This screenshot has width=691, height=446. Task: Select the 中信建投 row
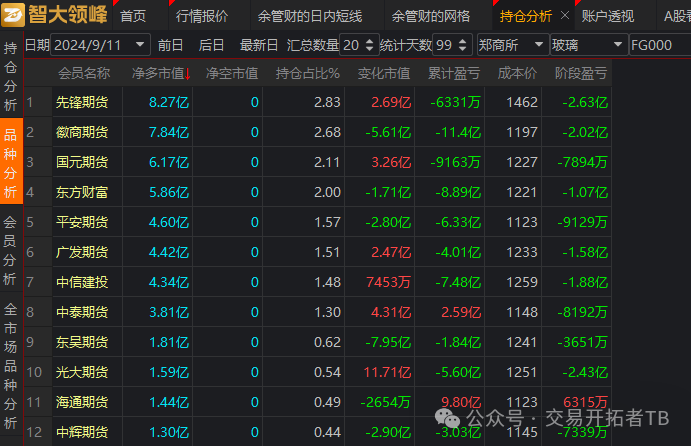point(318,282)
